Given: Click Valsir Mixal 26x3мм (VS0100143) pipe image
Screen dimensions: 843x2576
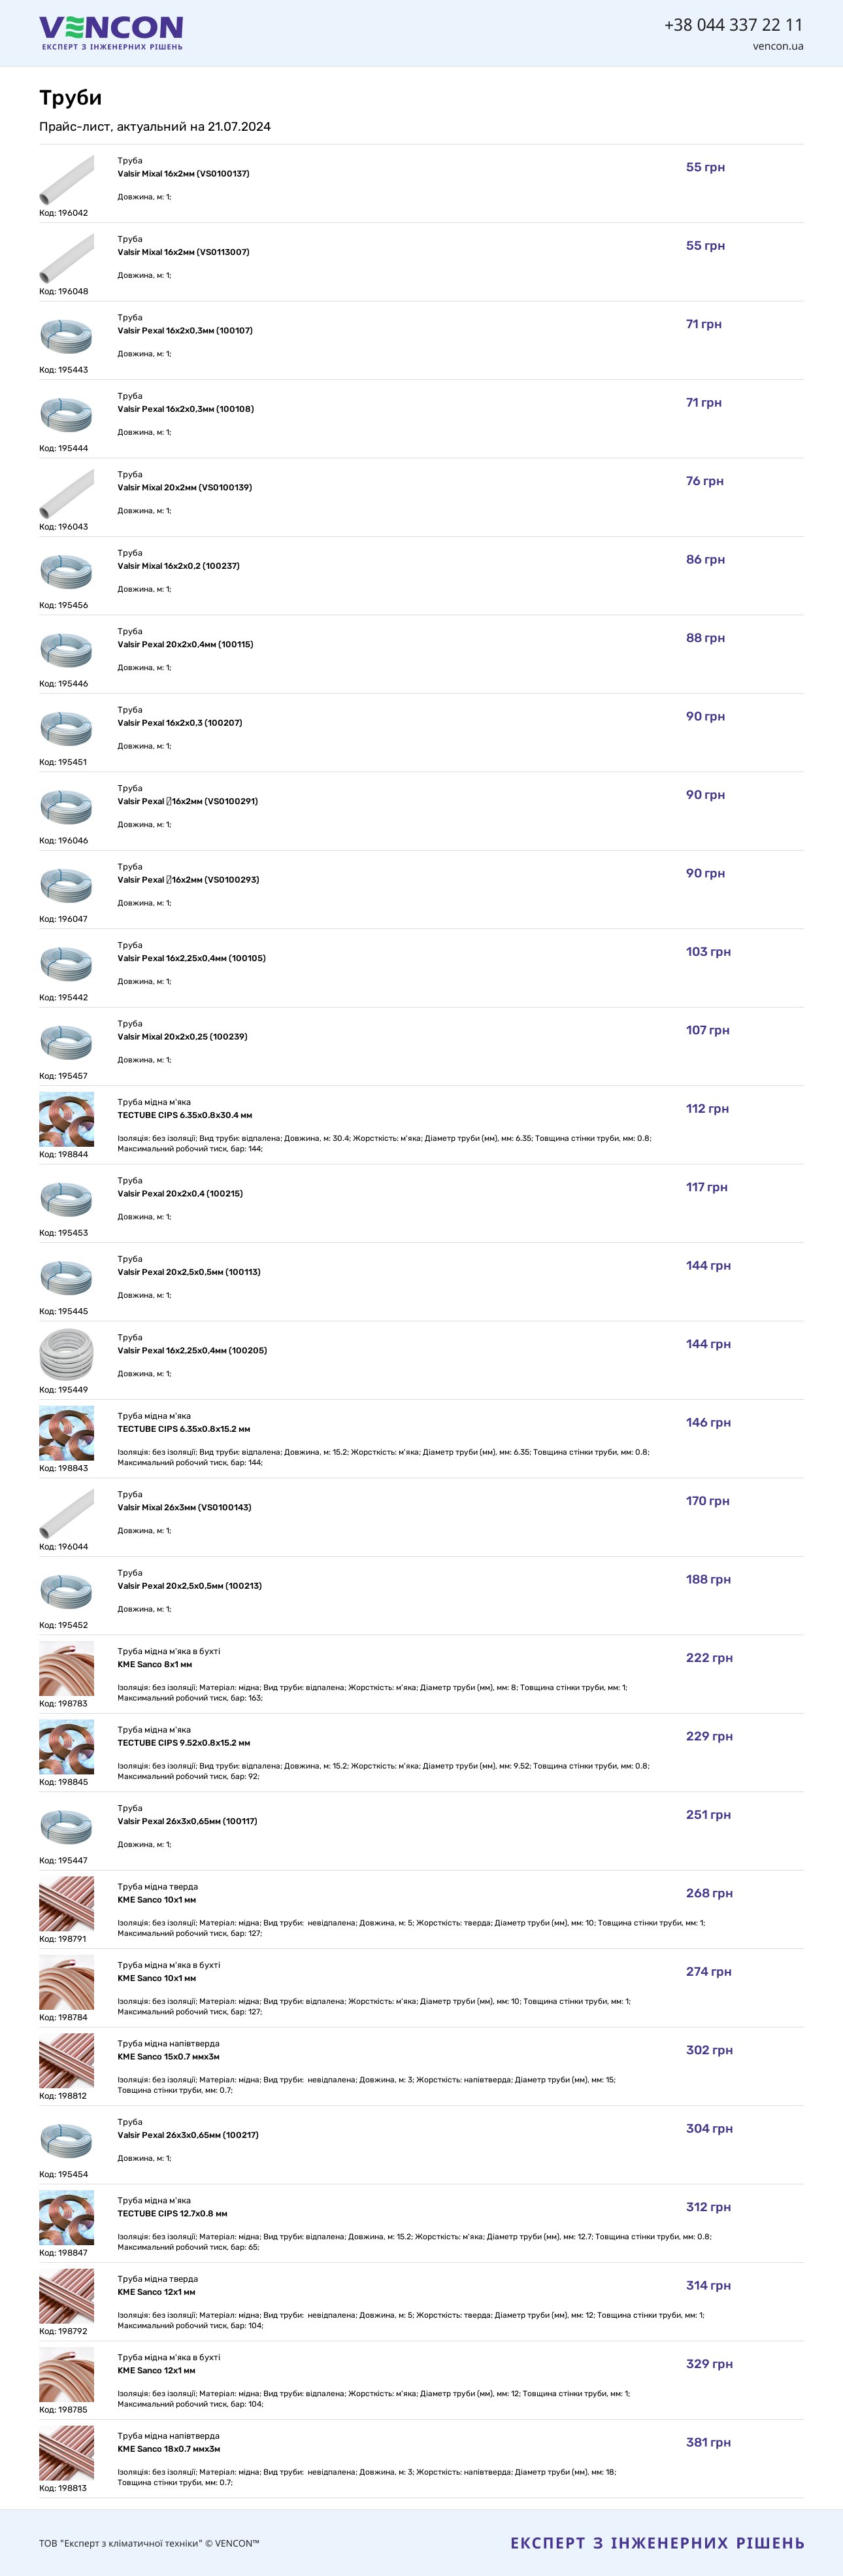Looking at the screenshot, I should (66, 1513).
